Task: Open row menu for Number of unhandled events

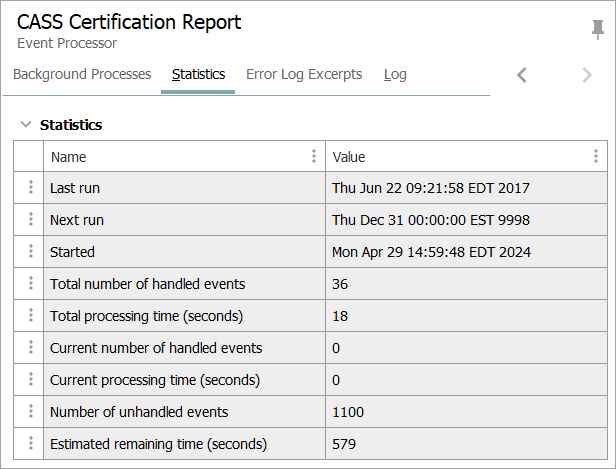Action: pyautogui.click(x=30, y=412)
